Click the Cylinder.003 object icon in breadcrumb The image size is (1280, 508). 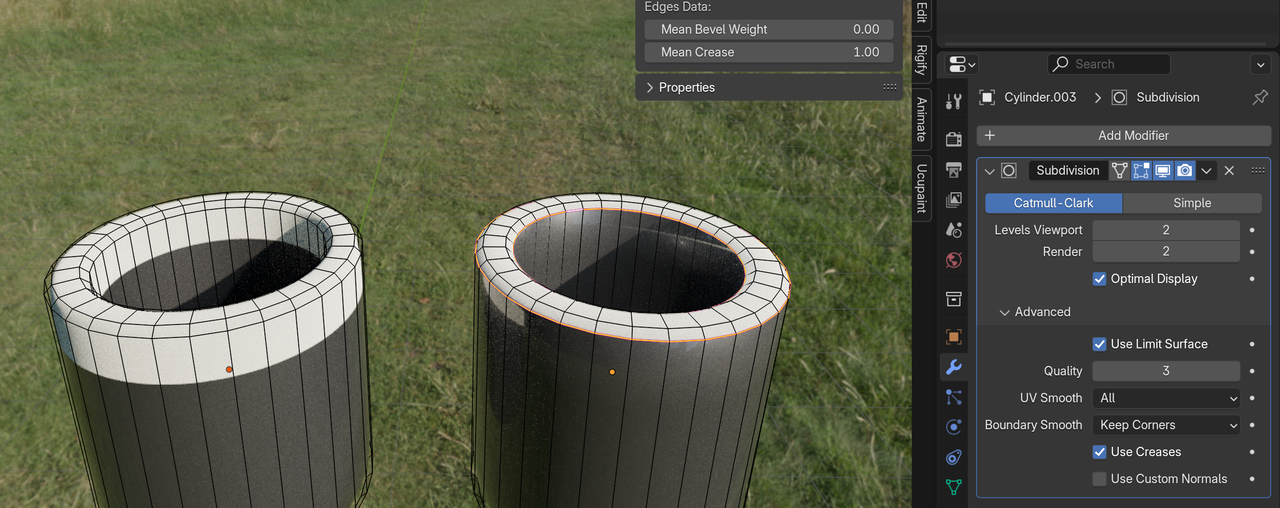(987, 97)
